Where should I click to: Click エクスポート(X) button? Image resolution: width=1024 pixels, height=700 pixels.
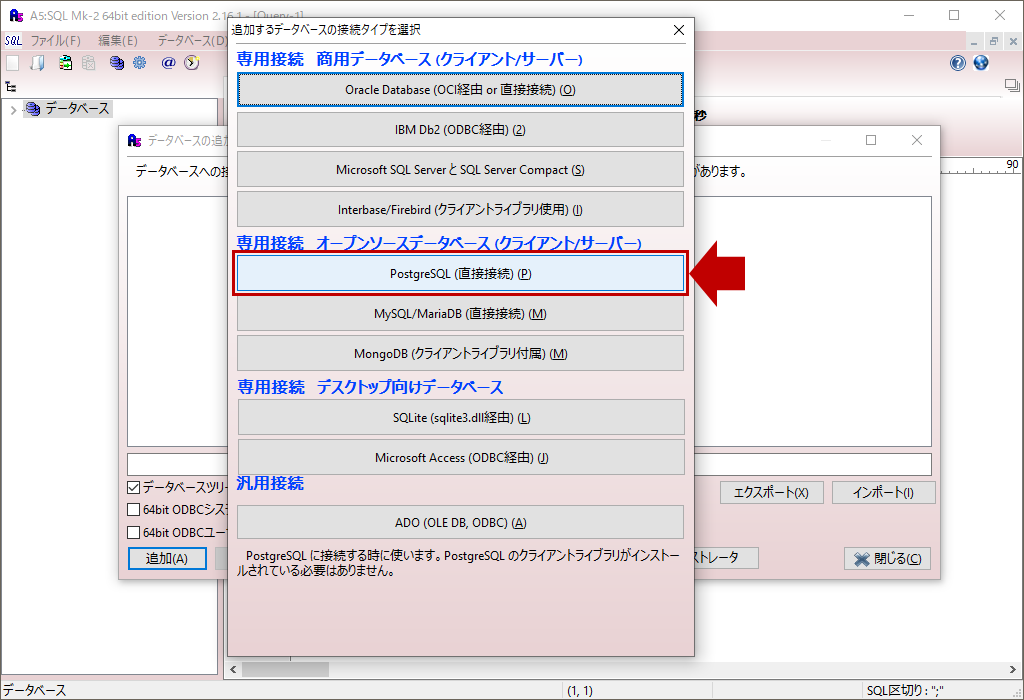coord(771,492)
